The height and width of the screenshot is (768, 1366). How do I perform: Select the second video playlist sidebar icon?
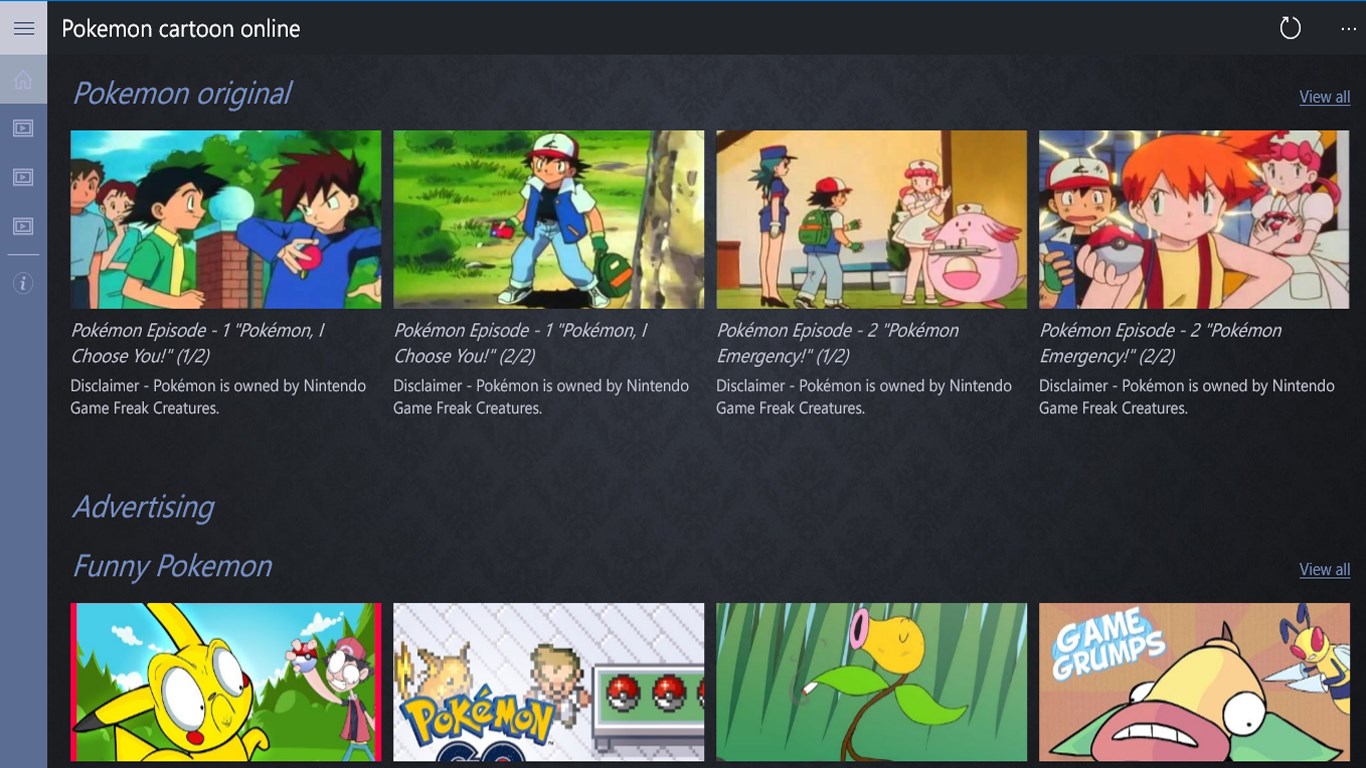pyautogui.click(x=22, y=177)
